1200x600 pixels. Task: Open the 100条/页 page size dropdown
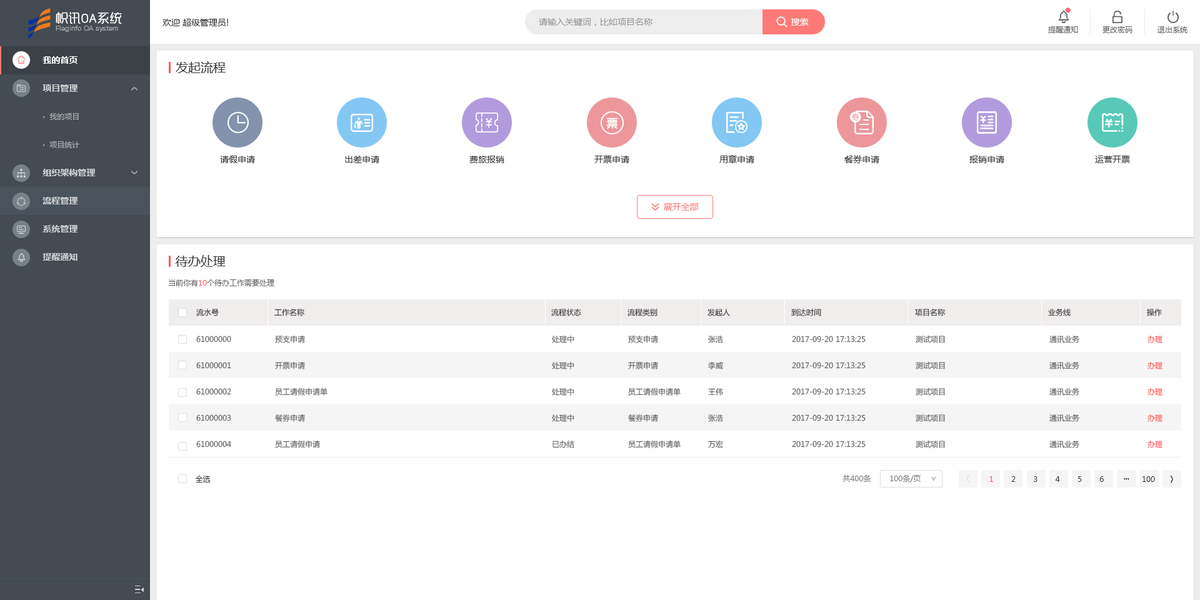pyautogui.click(x=911, y=479)
